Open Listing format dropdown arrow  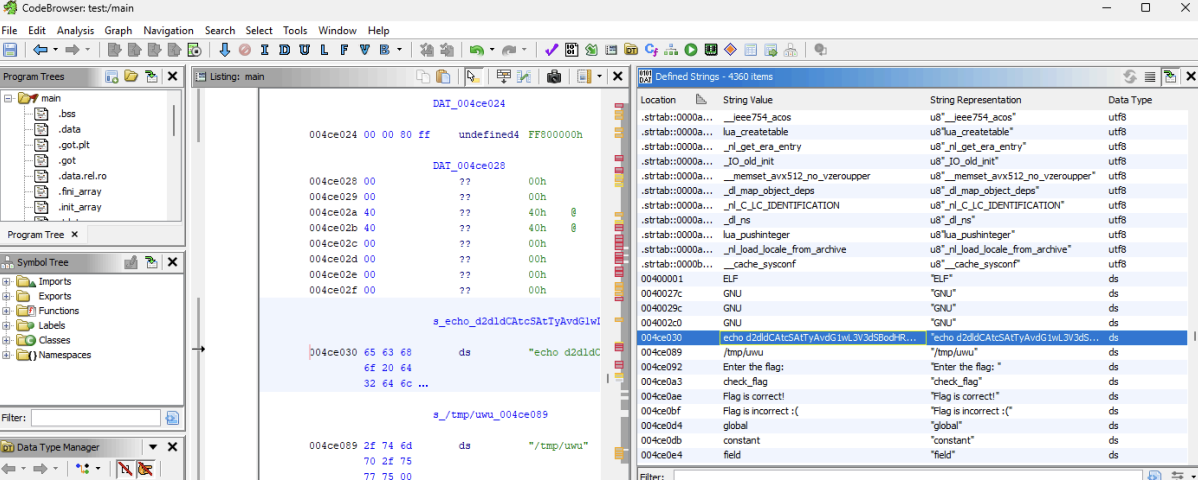tap(599, 76)
